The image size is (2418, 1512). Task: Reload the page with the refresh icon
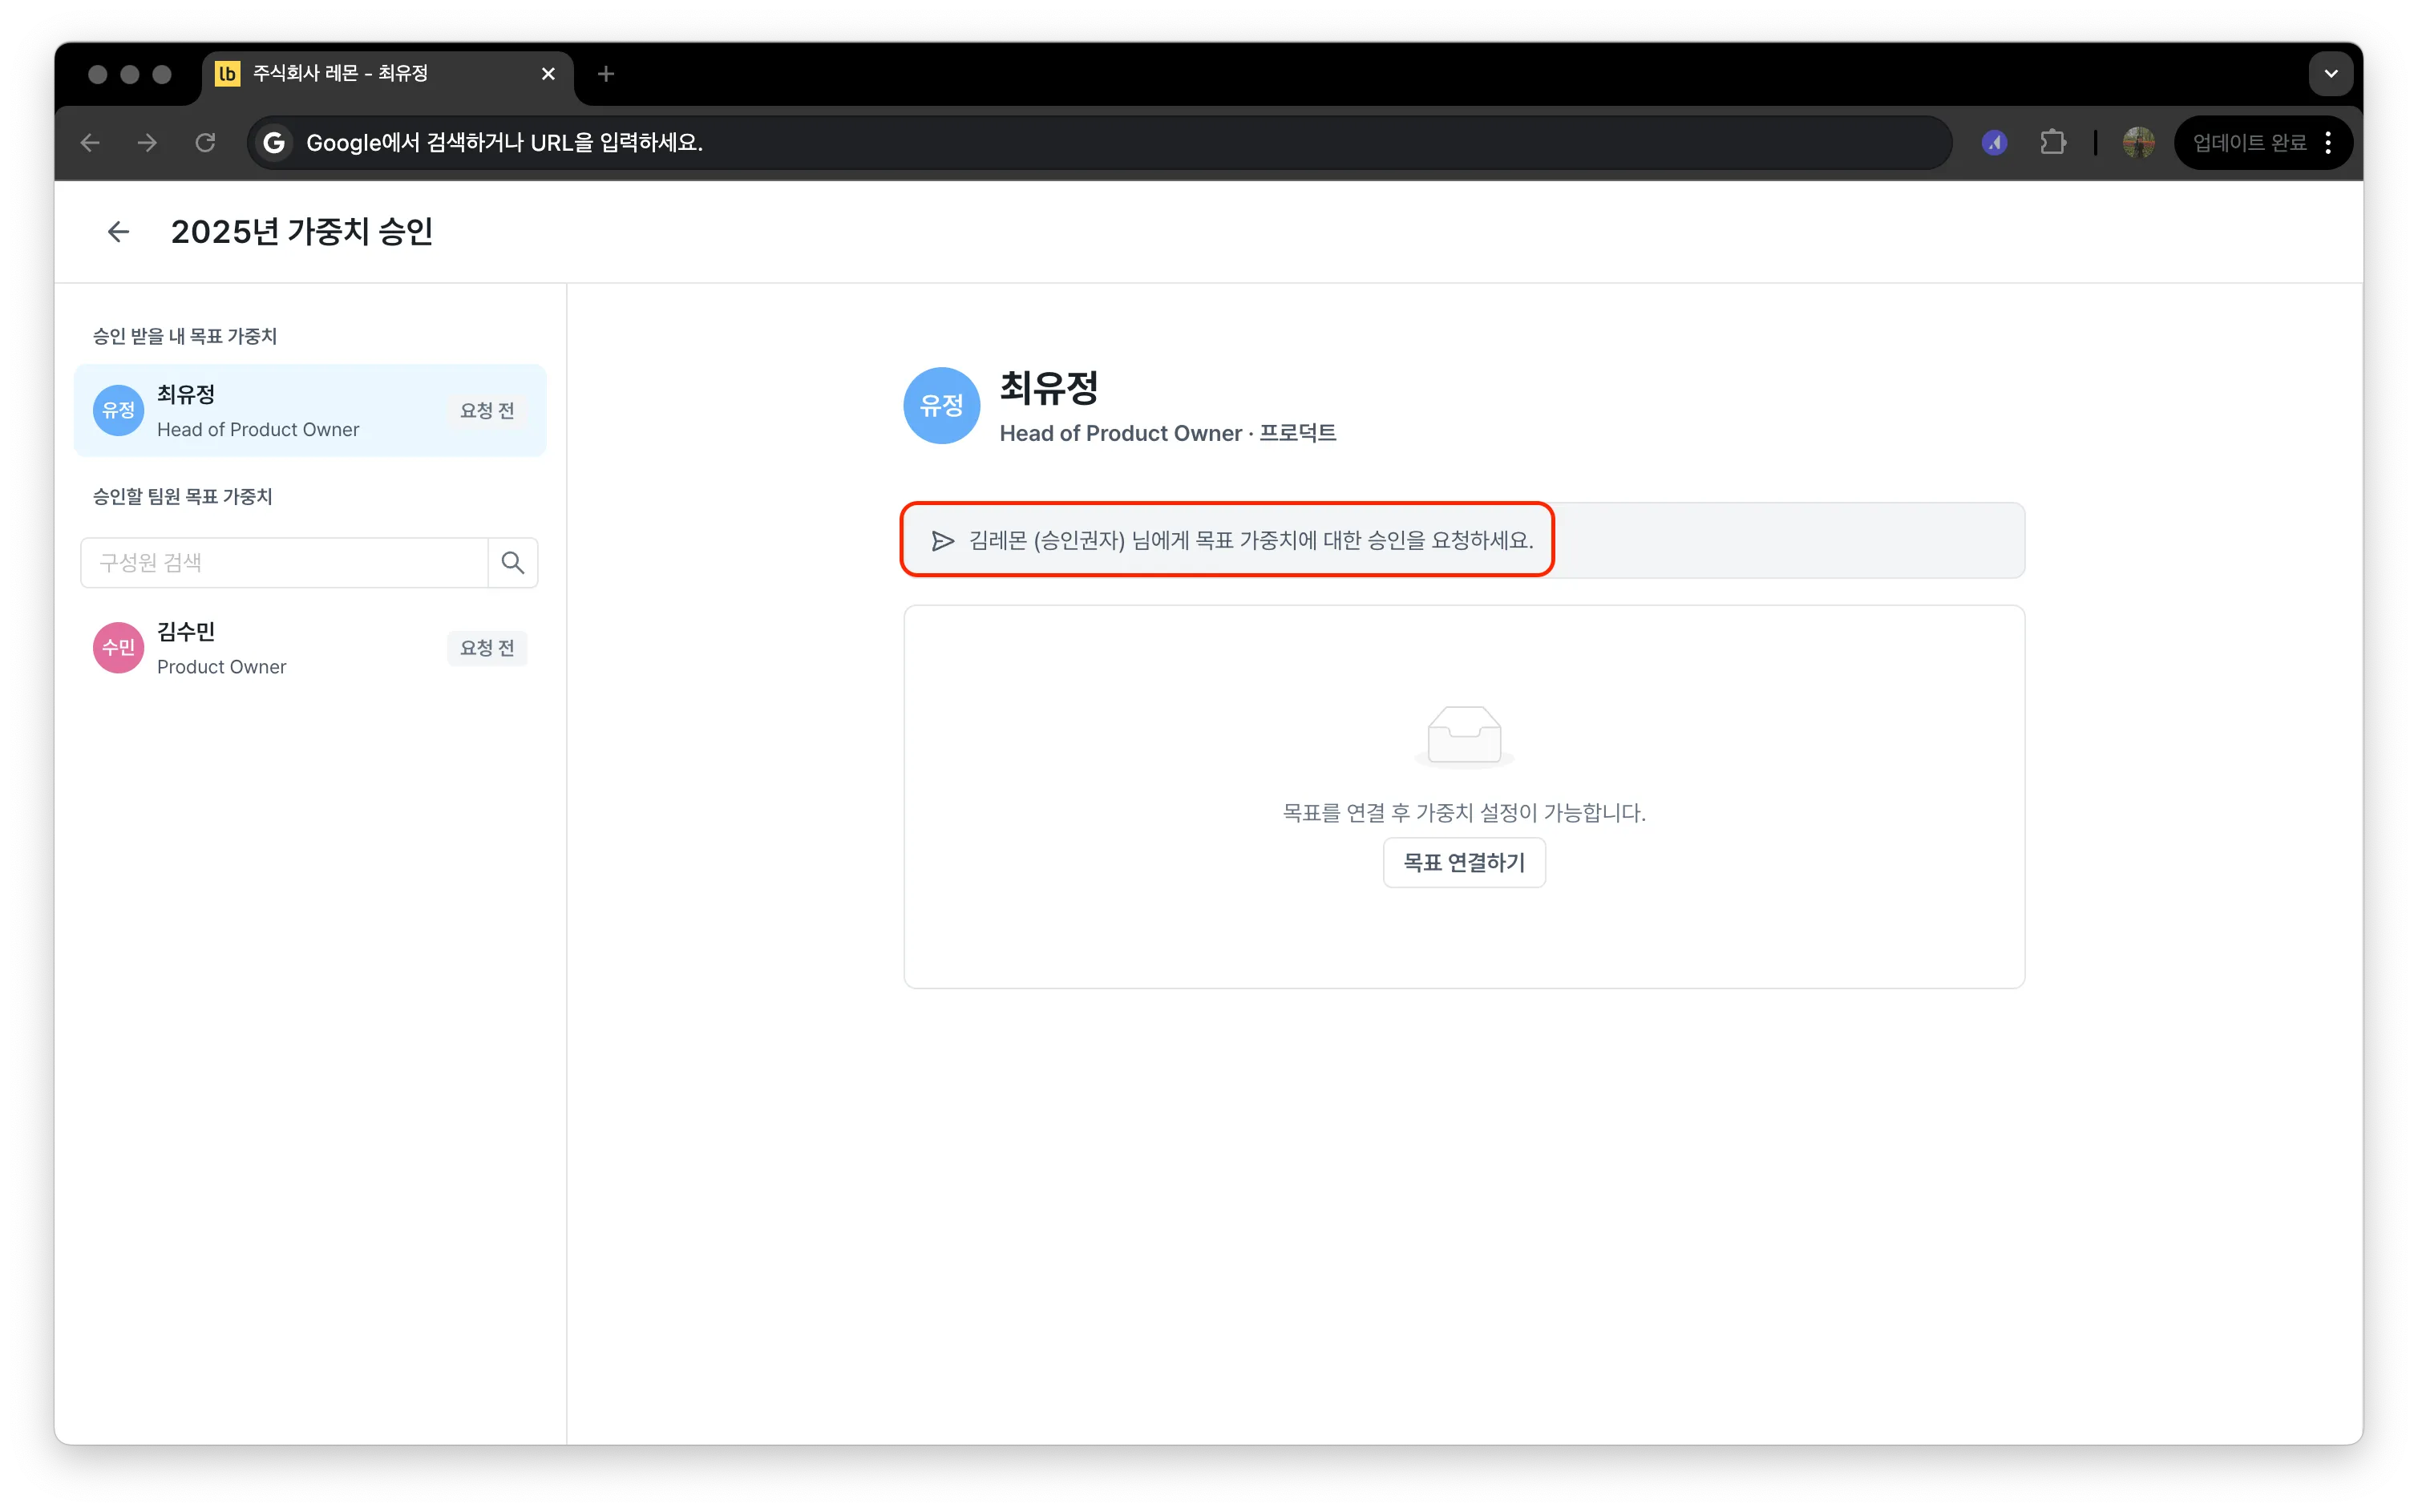pos(206,143)
